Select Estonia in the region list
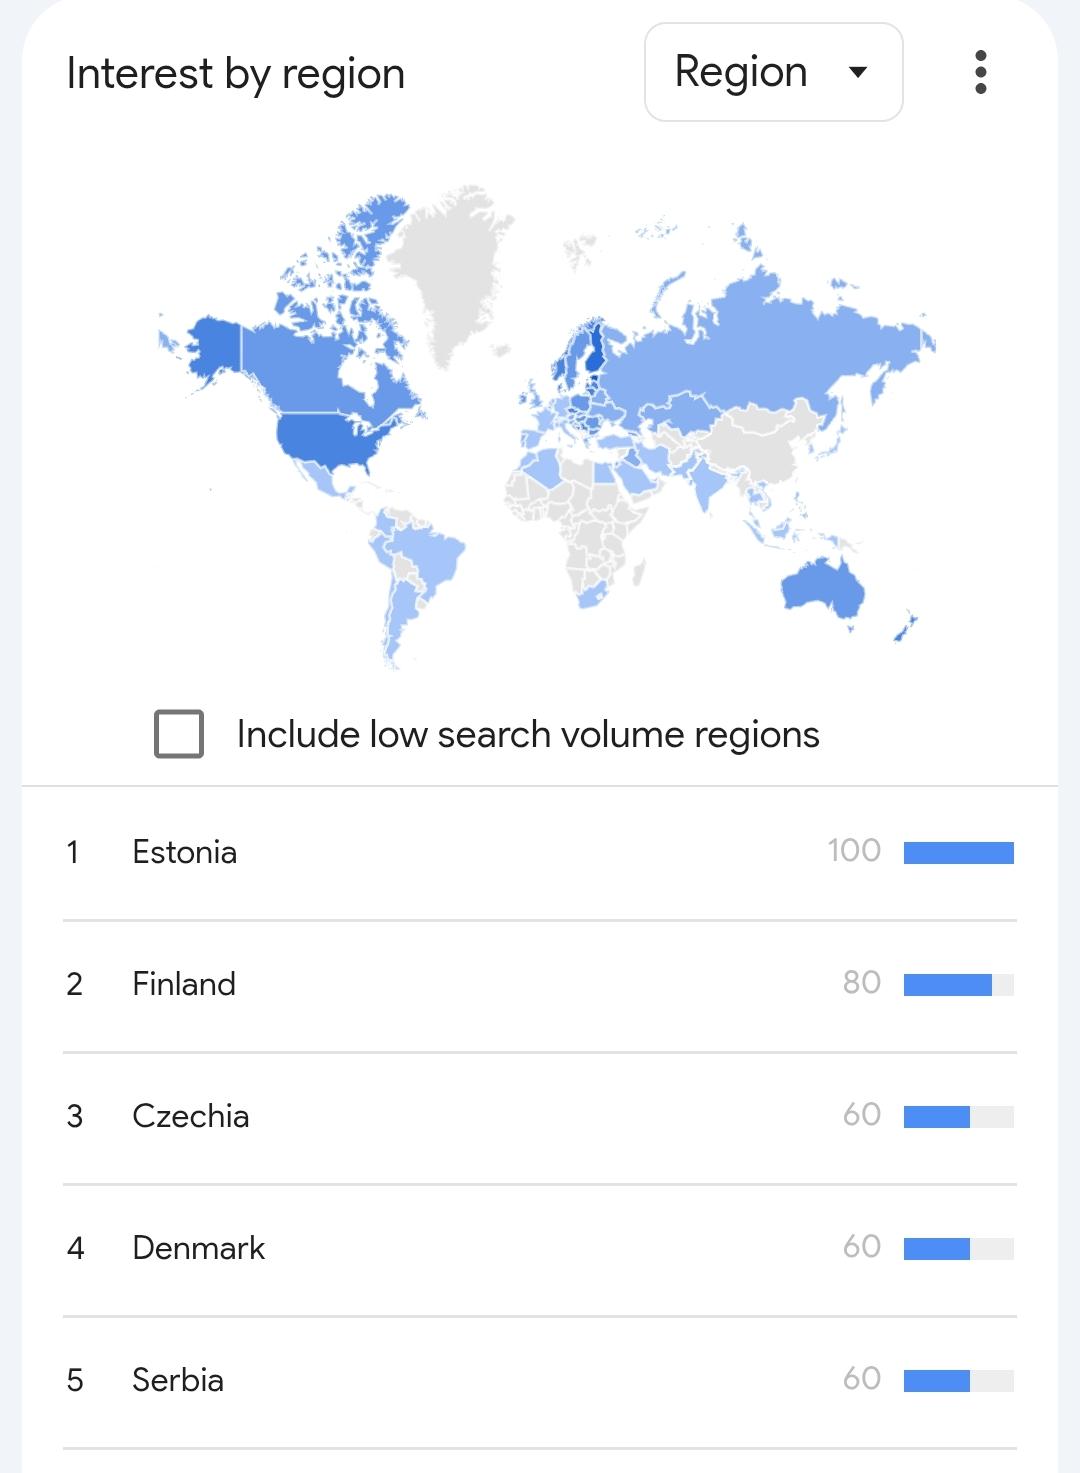Image resolution: width=1080 pixels, height=1473 pixels. click(x=185, y=852)
